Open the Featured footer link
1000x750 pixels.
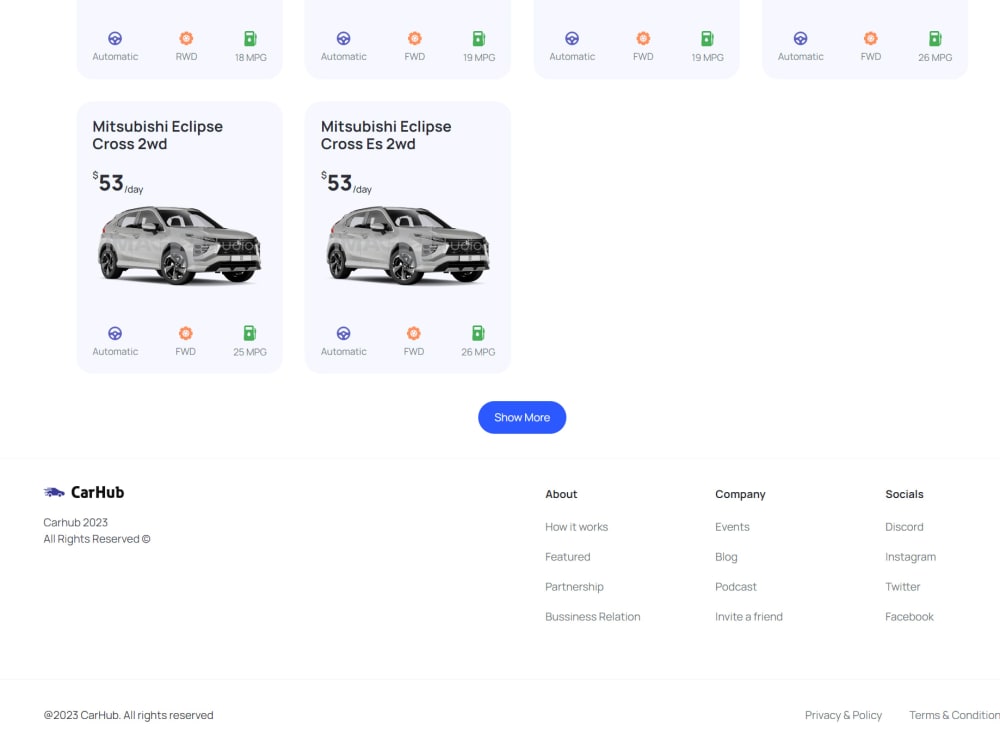568,557
